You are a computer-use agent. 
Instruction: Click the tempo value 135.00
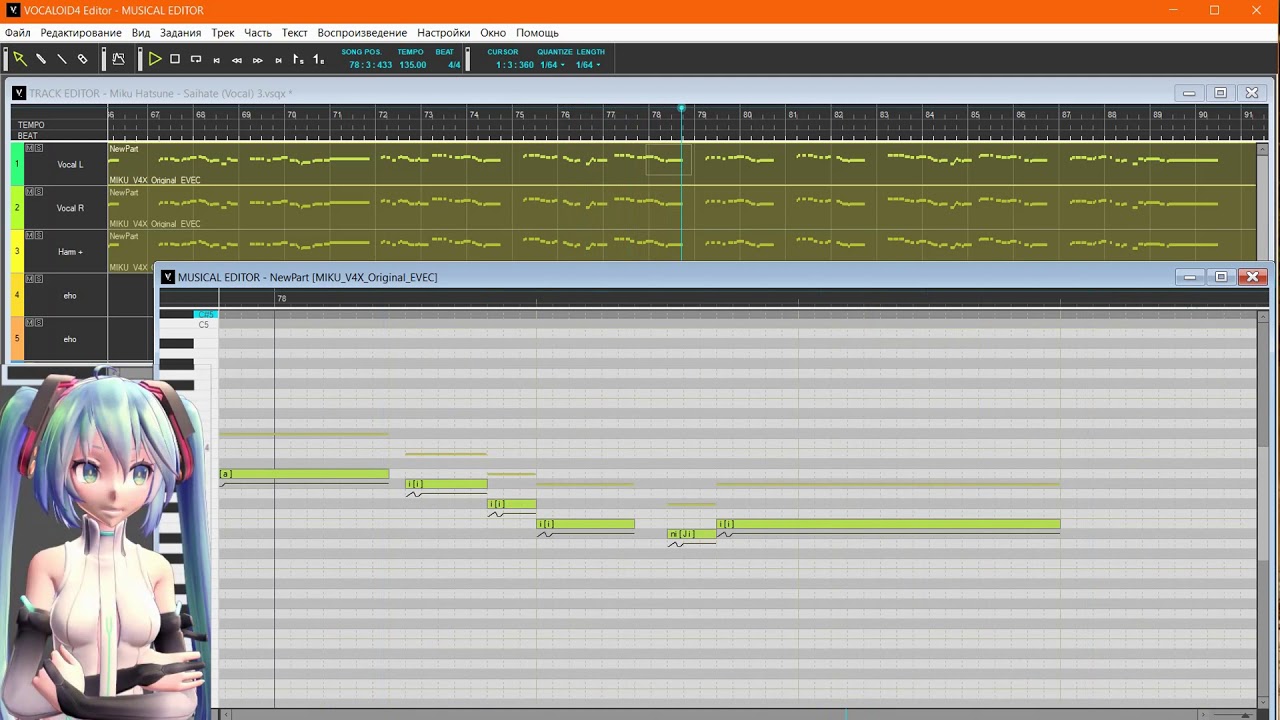tap(413, 65)
